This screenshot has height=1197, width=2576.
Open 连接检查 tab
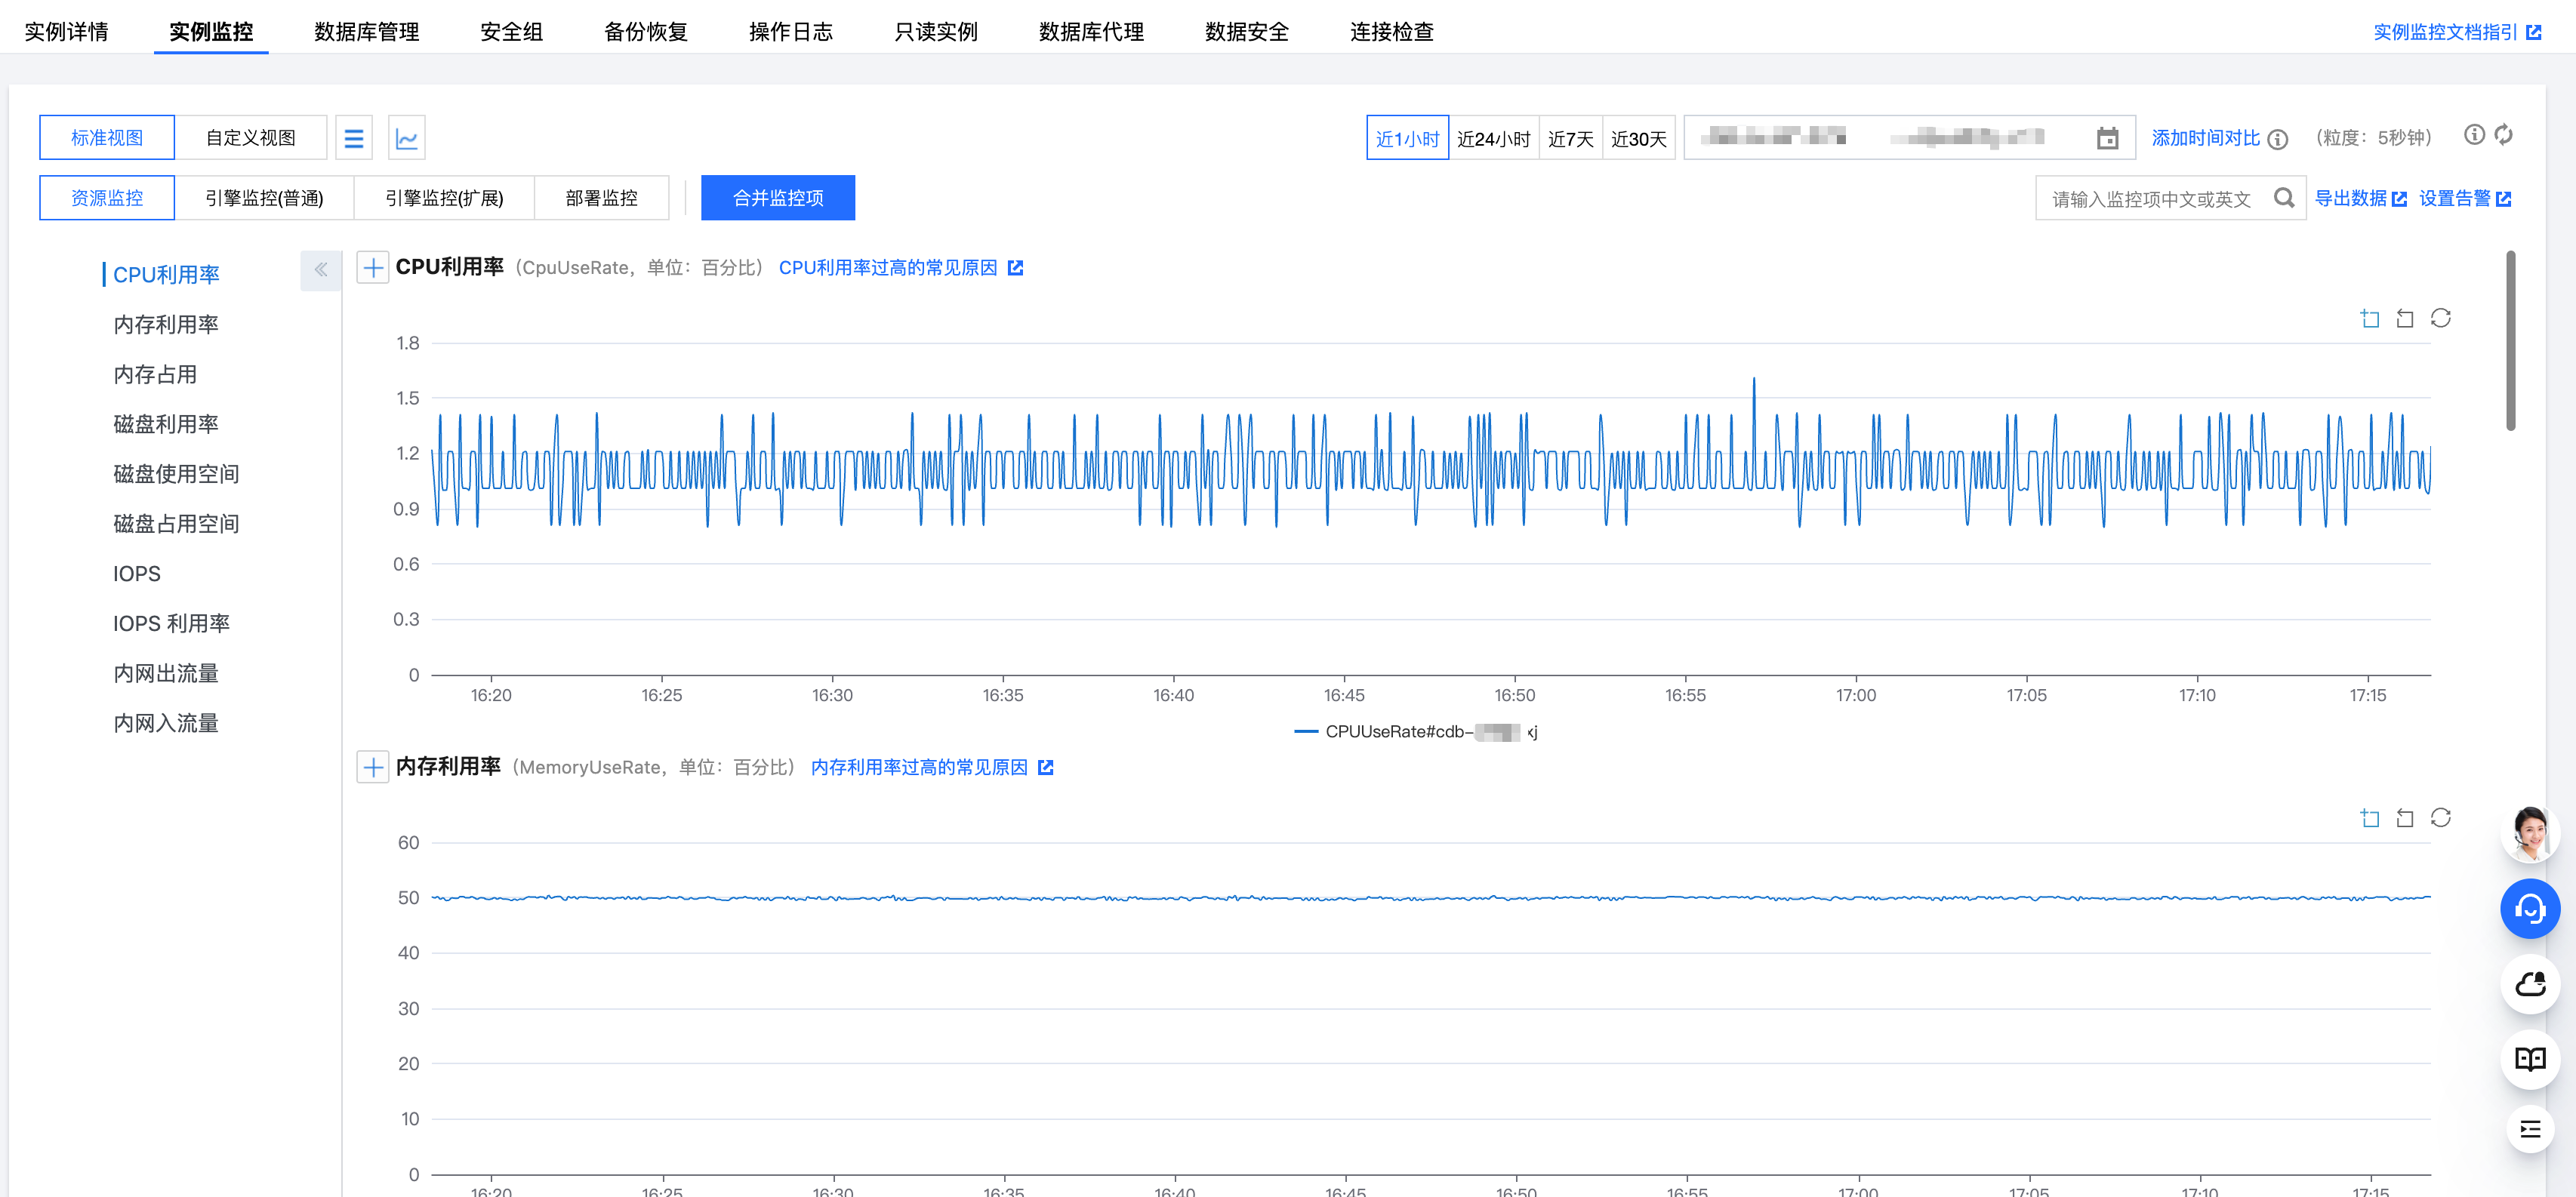pos(1392,32)
